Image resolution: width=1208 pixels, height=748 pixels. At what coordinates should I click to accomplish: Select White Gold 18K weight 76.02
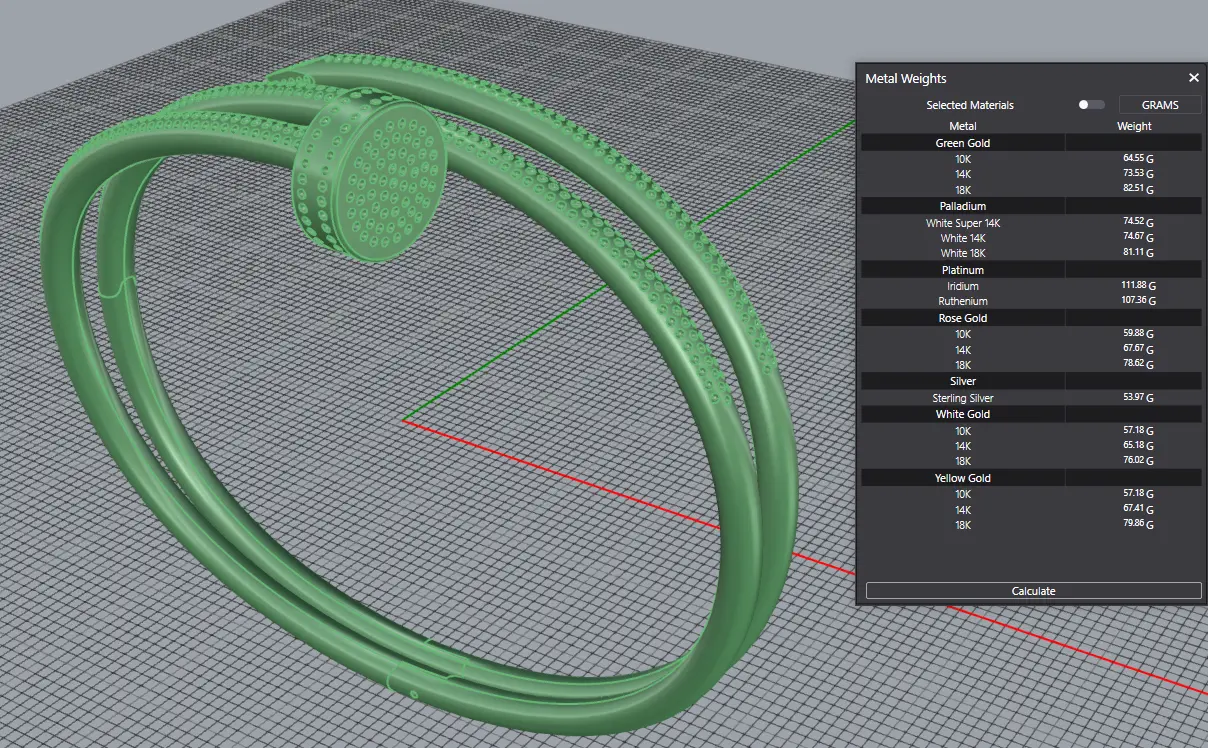tap(1138, 461)
